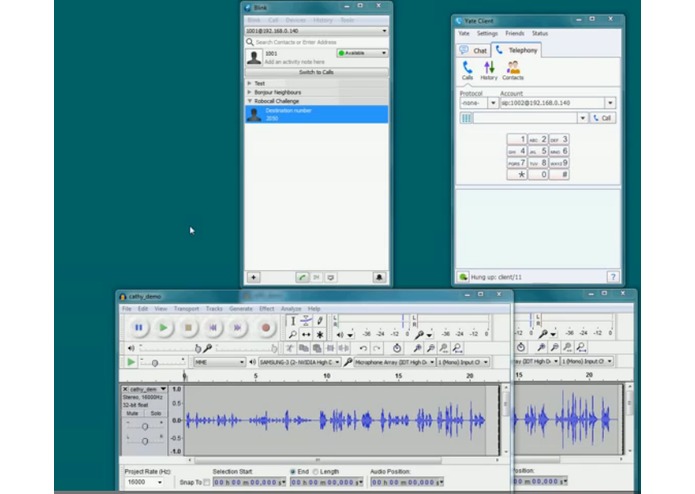Pause playback in the cathy_demo Audacity window

pos(139,327)
